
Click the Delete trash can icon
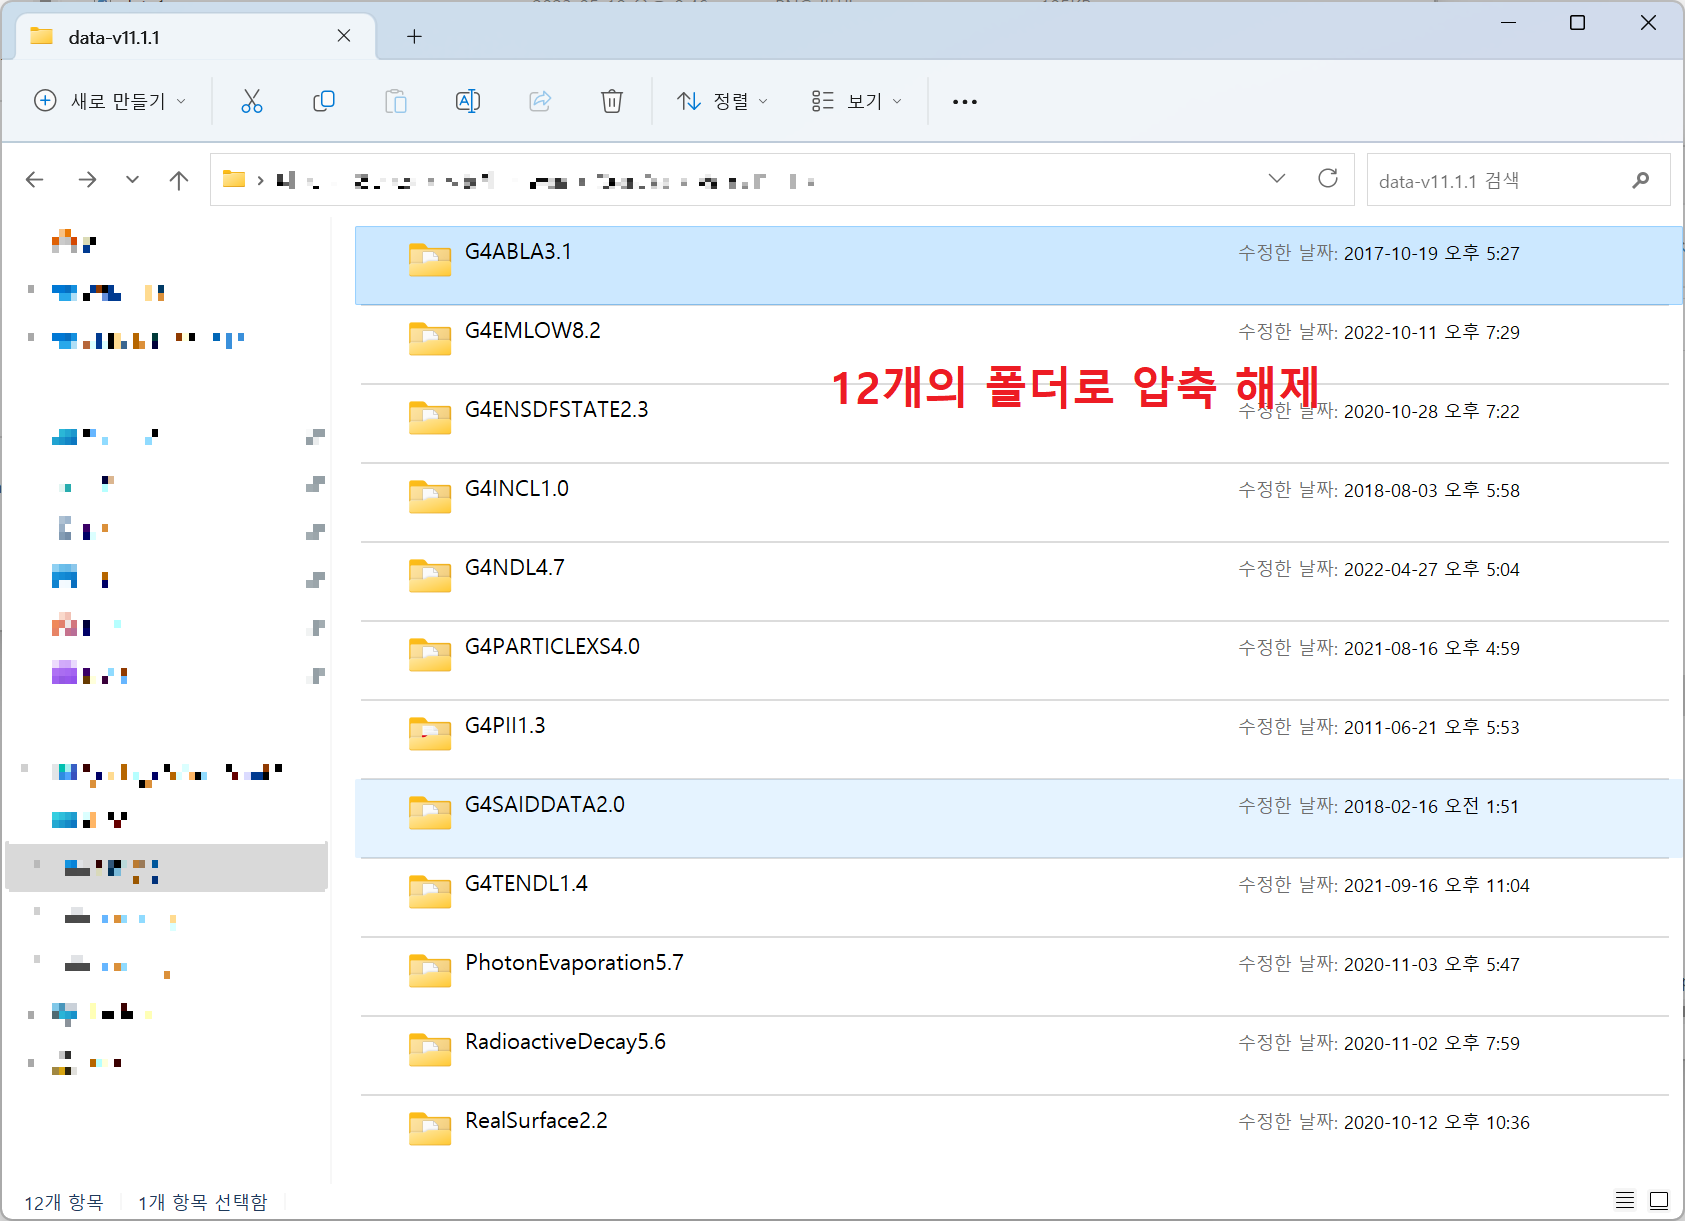pos(611,101)
